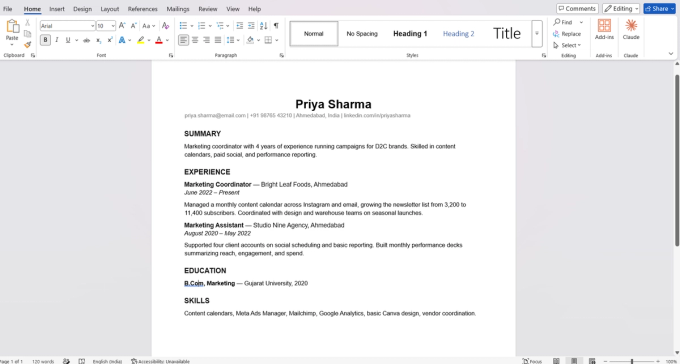
Task: Open Paragraph dialog launcher
Action: (282, 56)
